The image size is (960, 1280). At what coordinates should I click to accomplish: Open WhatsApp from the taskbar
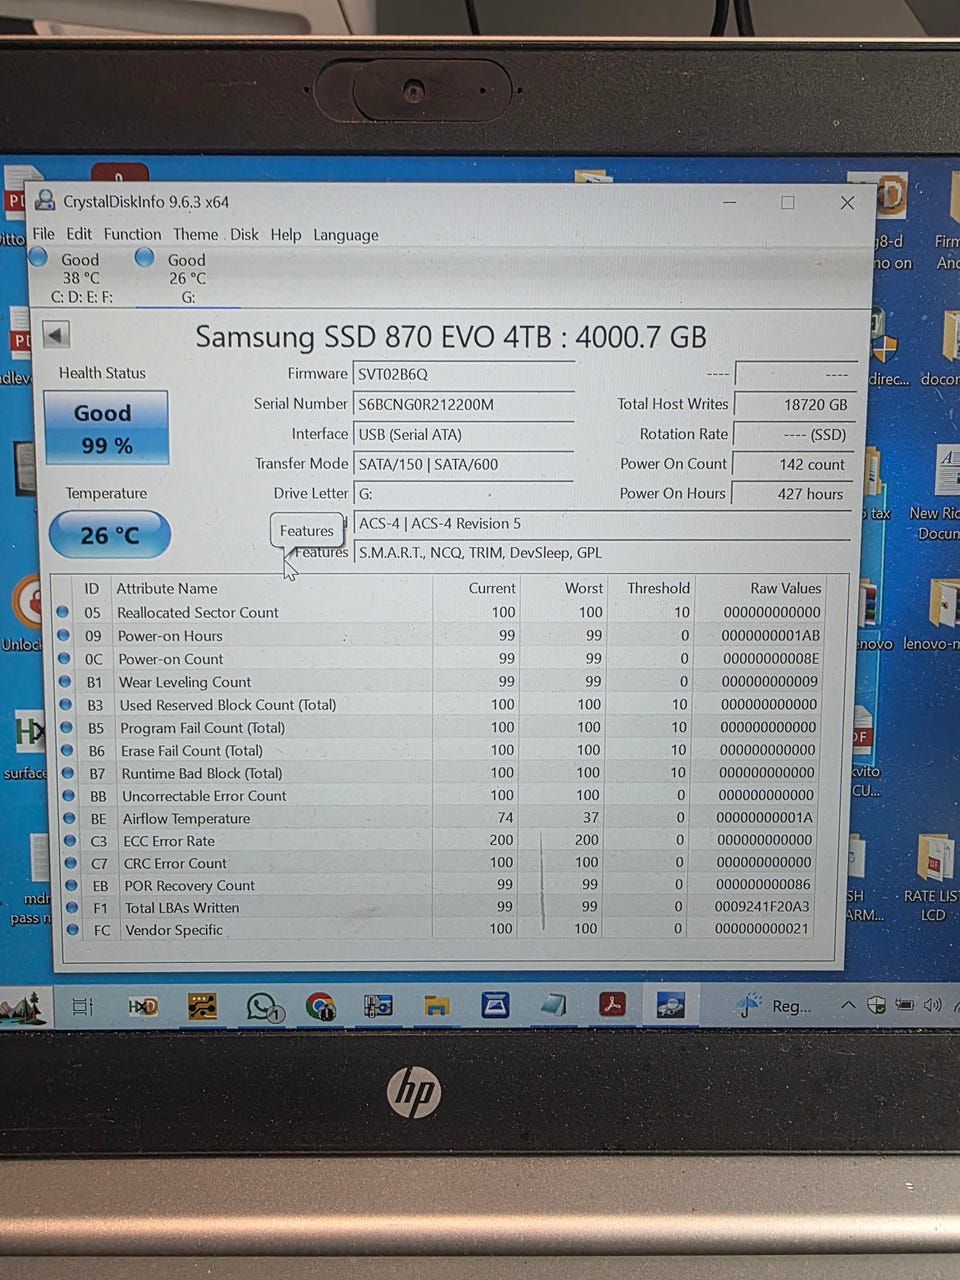(264, 1006)
